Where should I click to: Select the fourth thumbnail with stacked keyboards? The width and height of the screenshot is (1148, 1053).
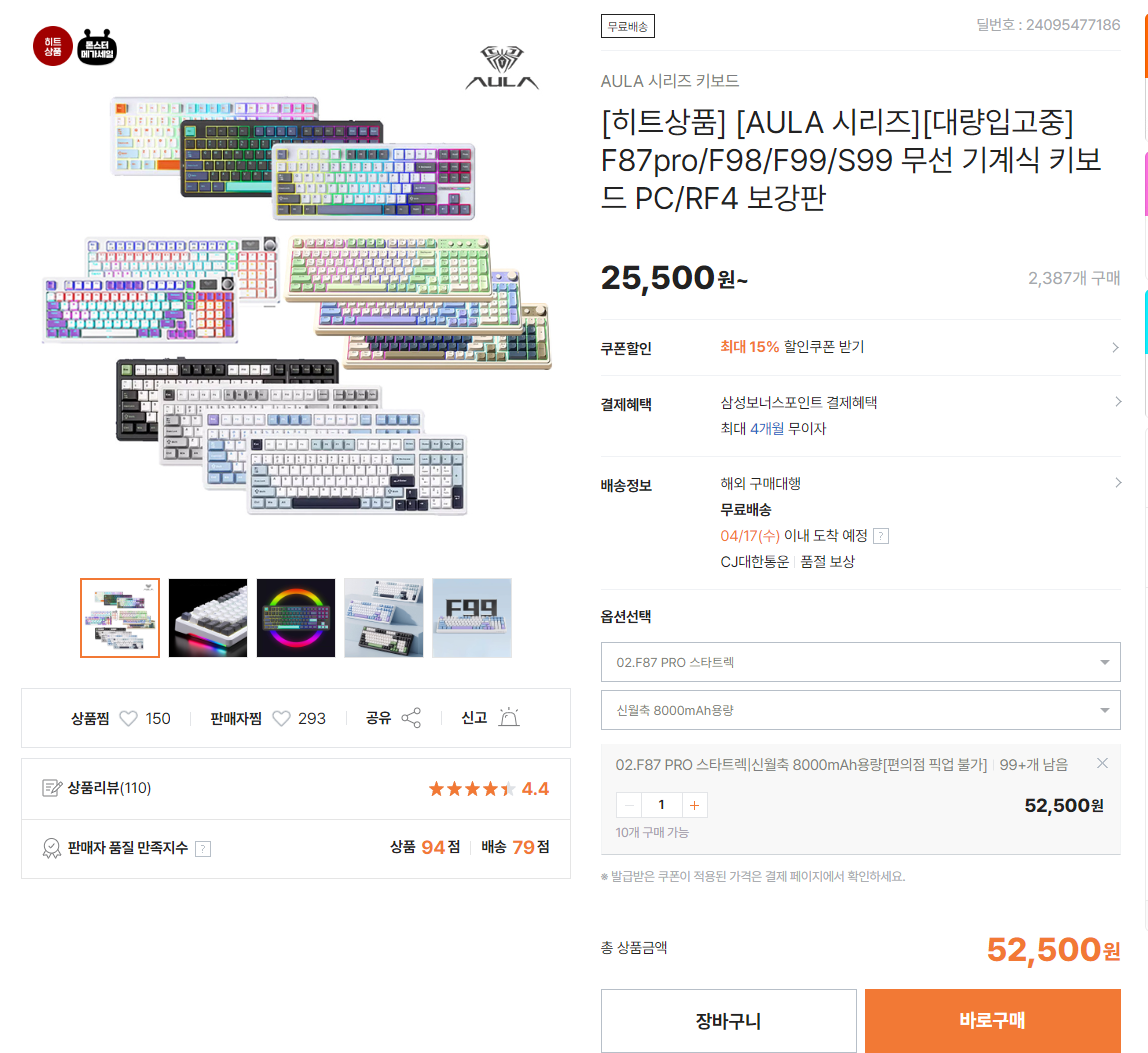[x=384, y=618]
